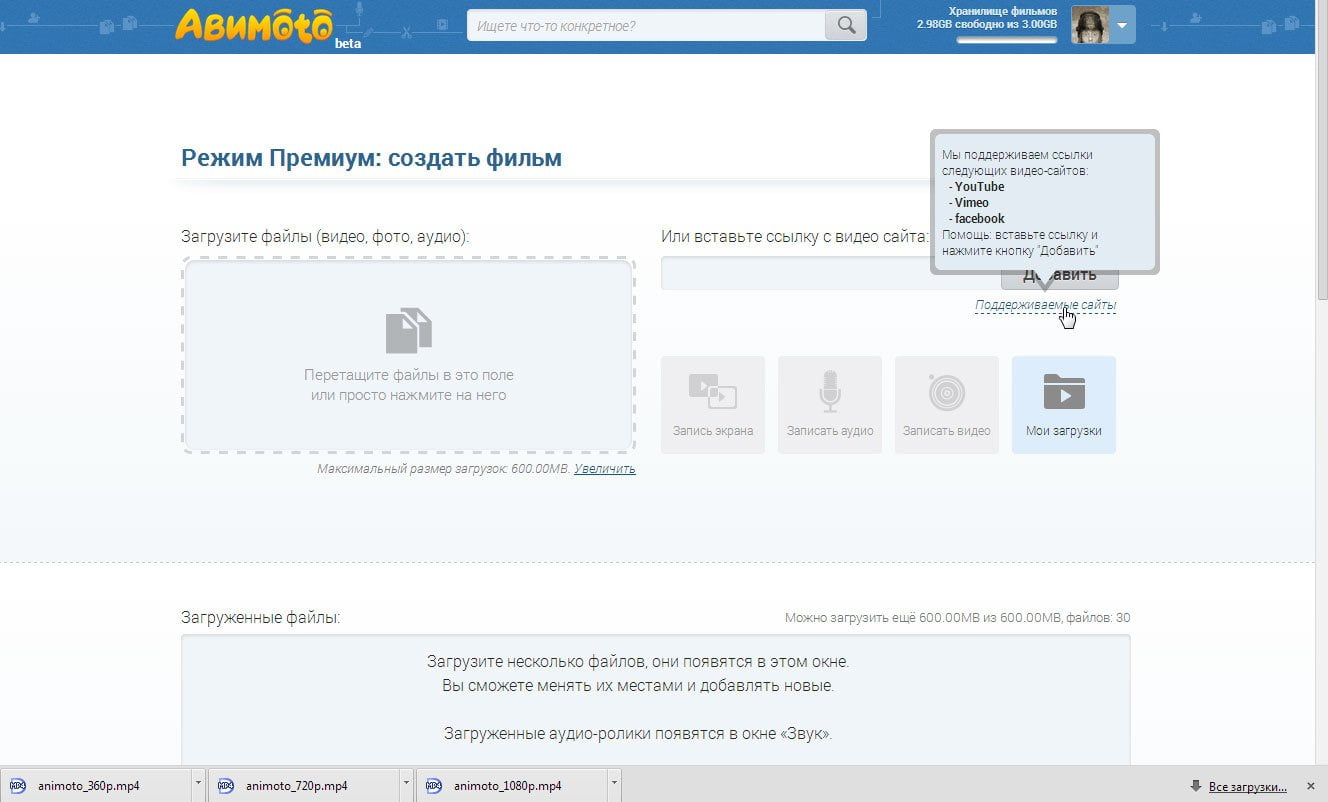The height and width of the screenshot is (802, 1328).
Task: Expand the animoto_720p.mp4 download menu arrow
Action: [x=405, y=785]
